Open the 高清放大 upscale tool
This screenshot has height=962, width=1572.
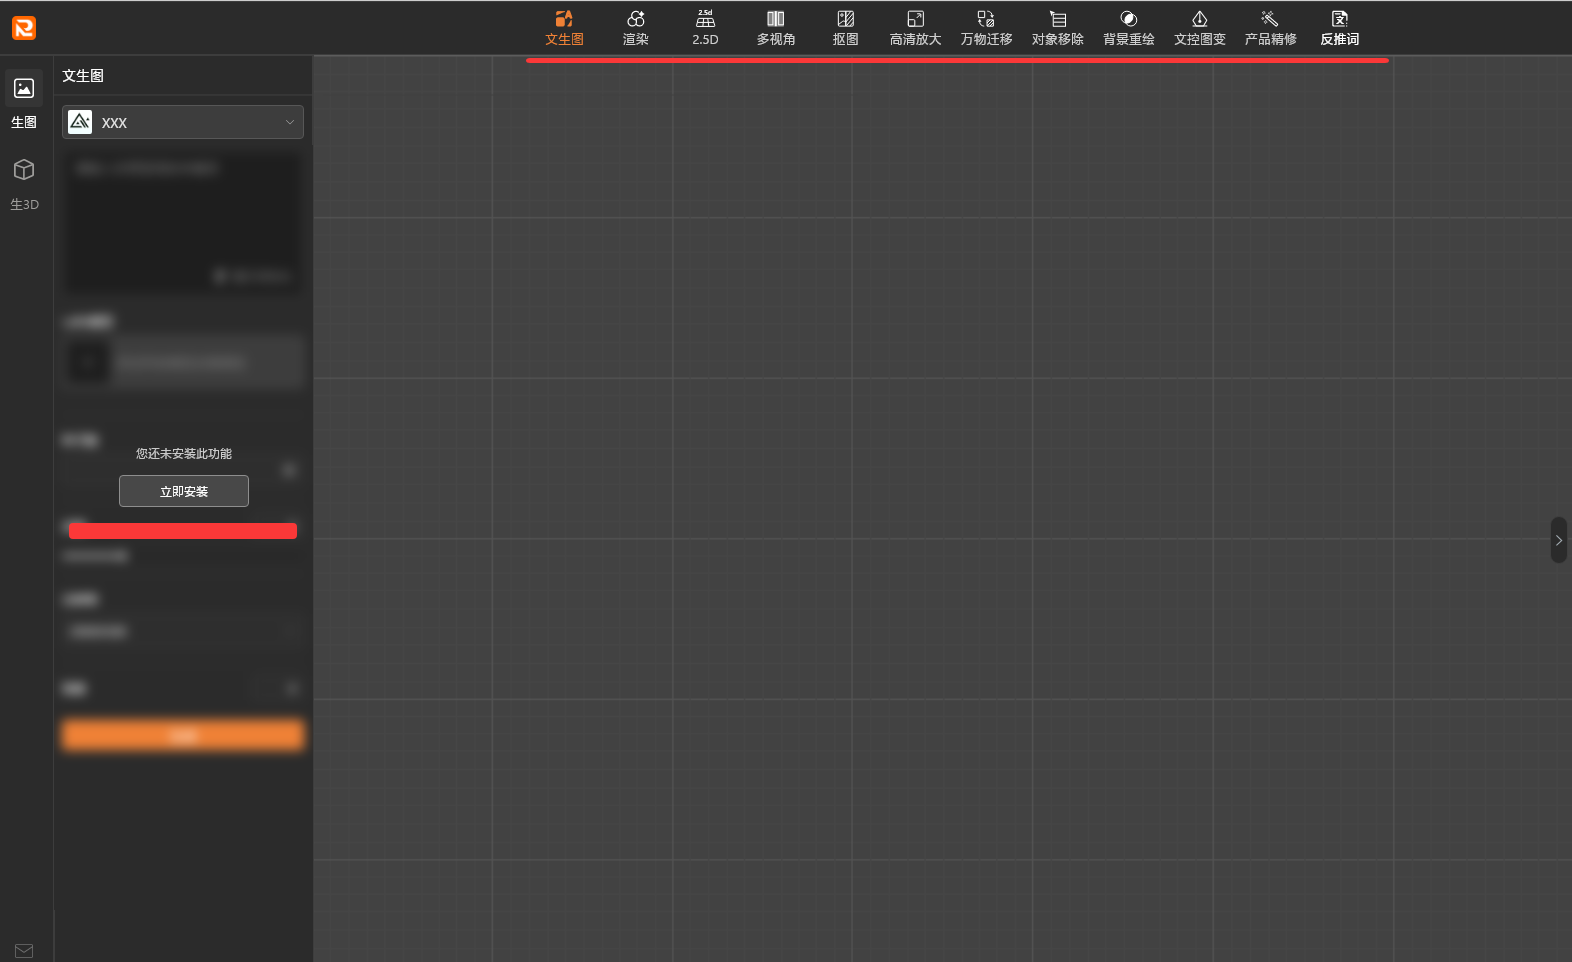pos(915,28)
